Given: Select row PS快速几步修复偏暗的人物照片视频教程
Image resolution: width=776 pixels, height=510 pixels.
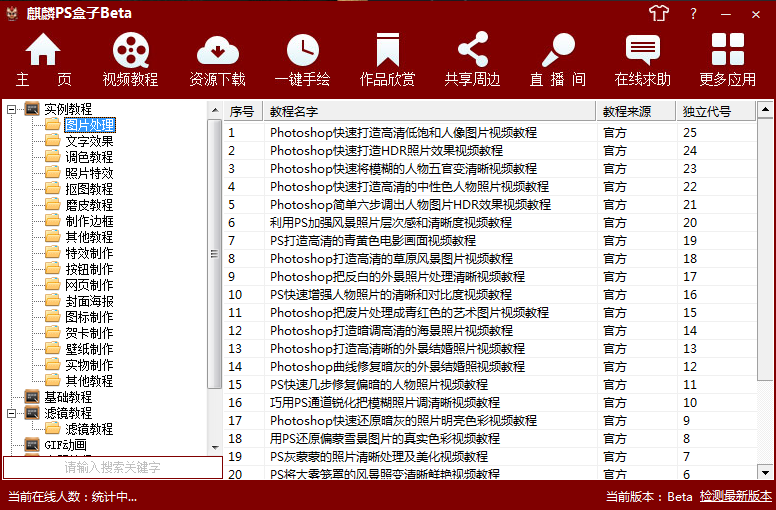Looking at the screenshot, I should coord(490,384).
